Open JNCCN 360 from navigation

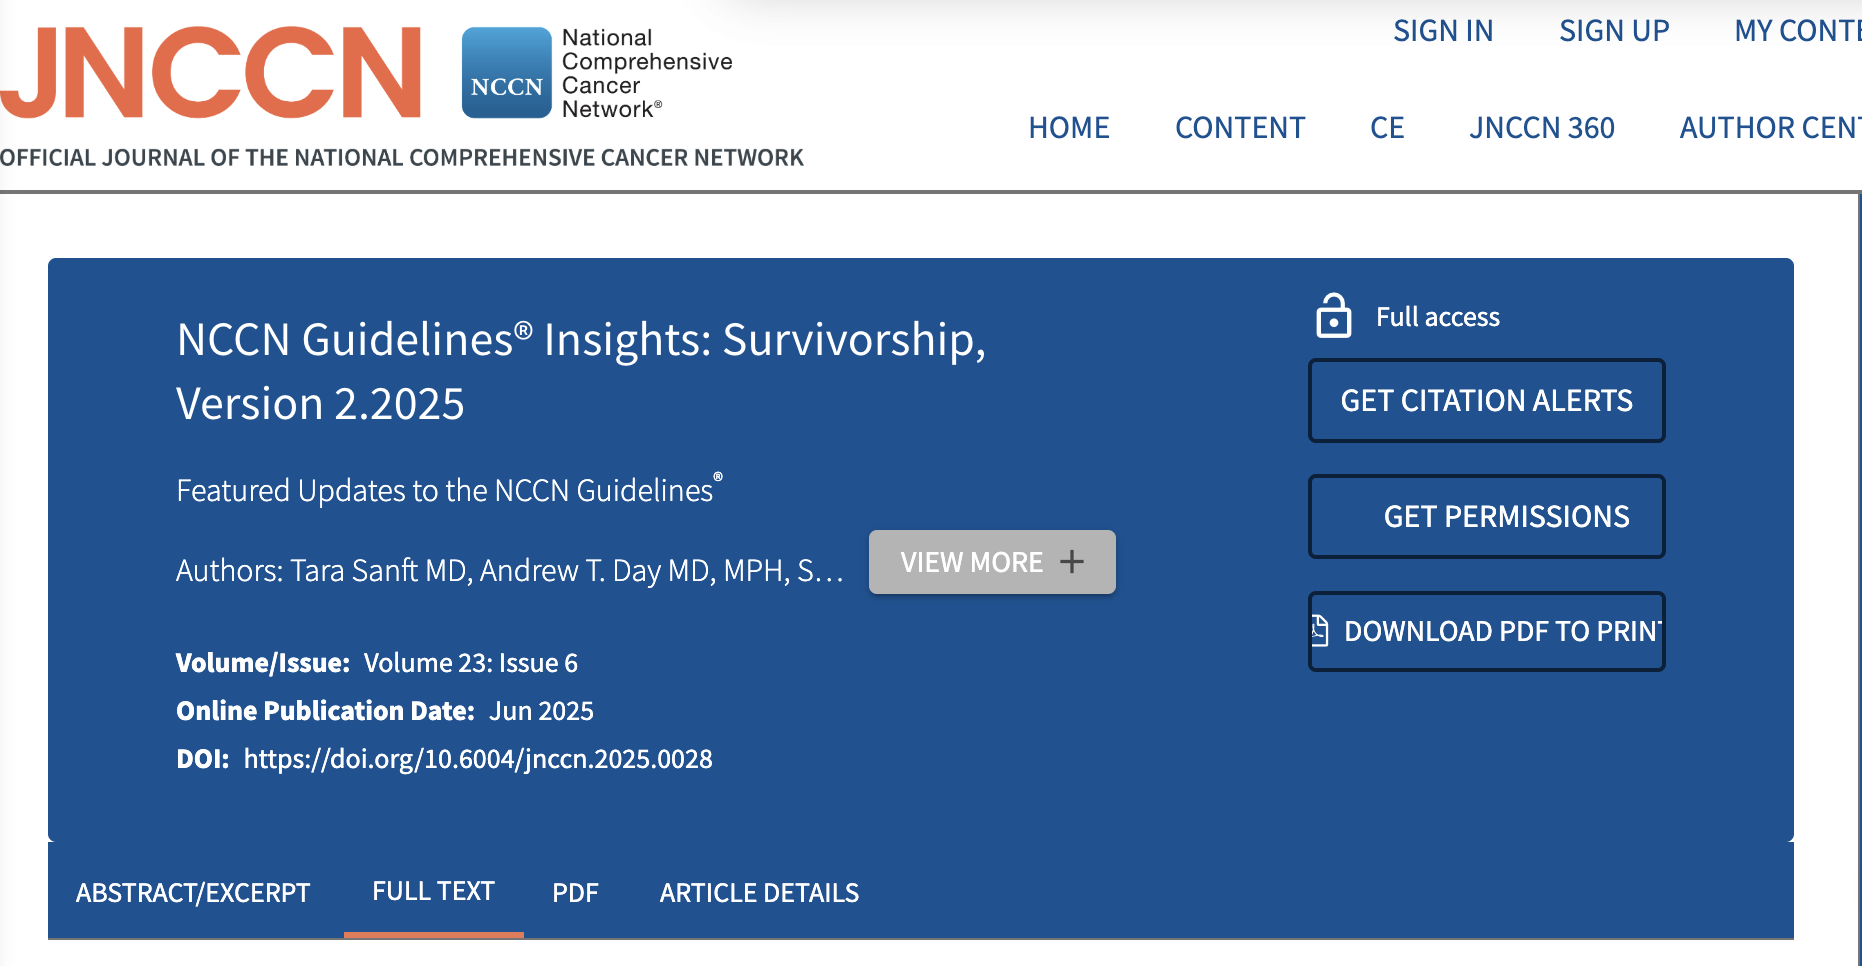point(1541,128)
